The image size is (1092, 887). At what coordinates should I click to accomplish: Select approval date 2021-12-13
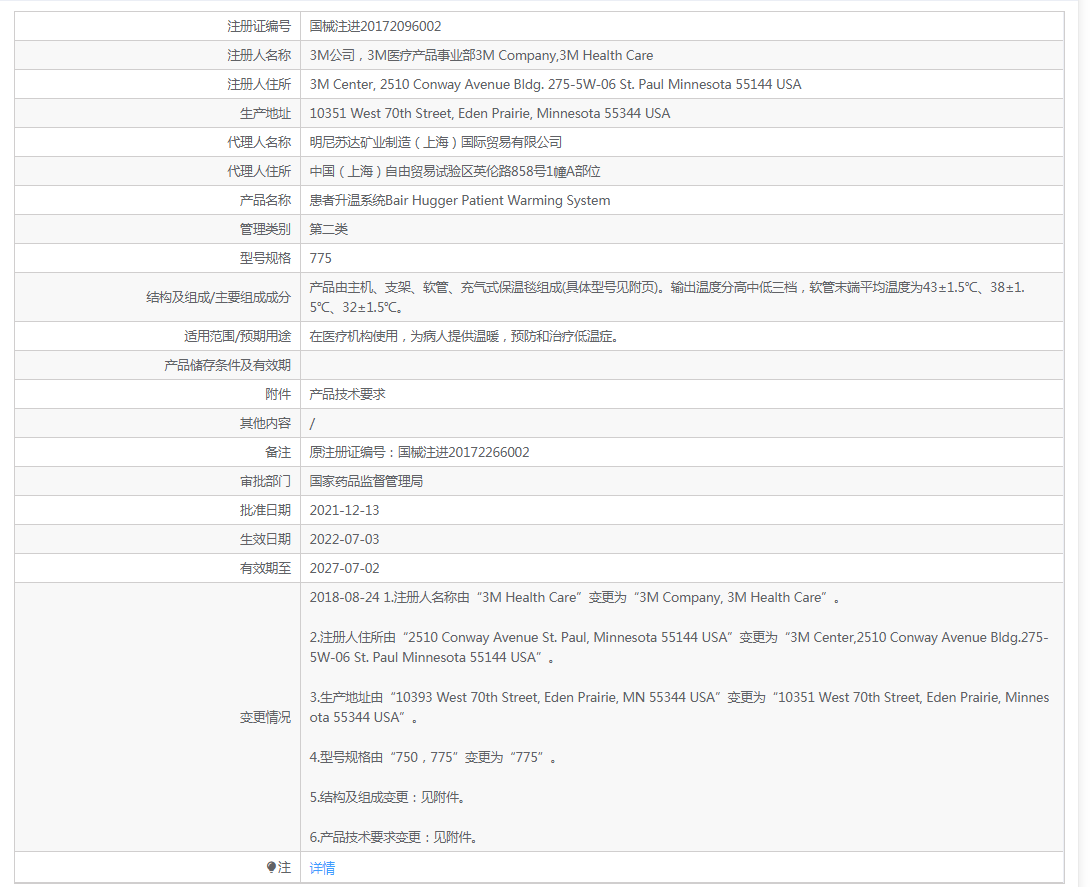pyautogui.click(x=344, y=510)
